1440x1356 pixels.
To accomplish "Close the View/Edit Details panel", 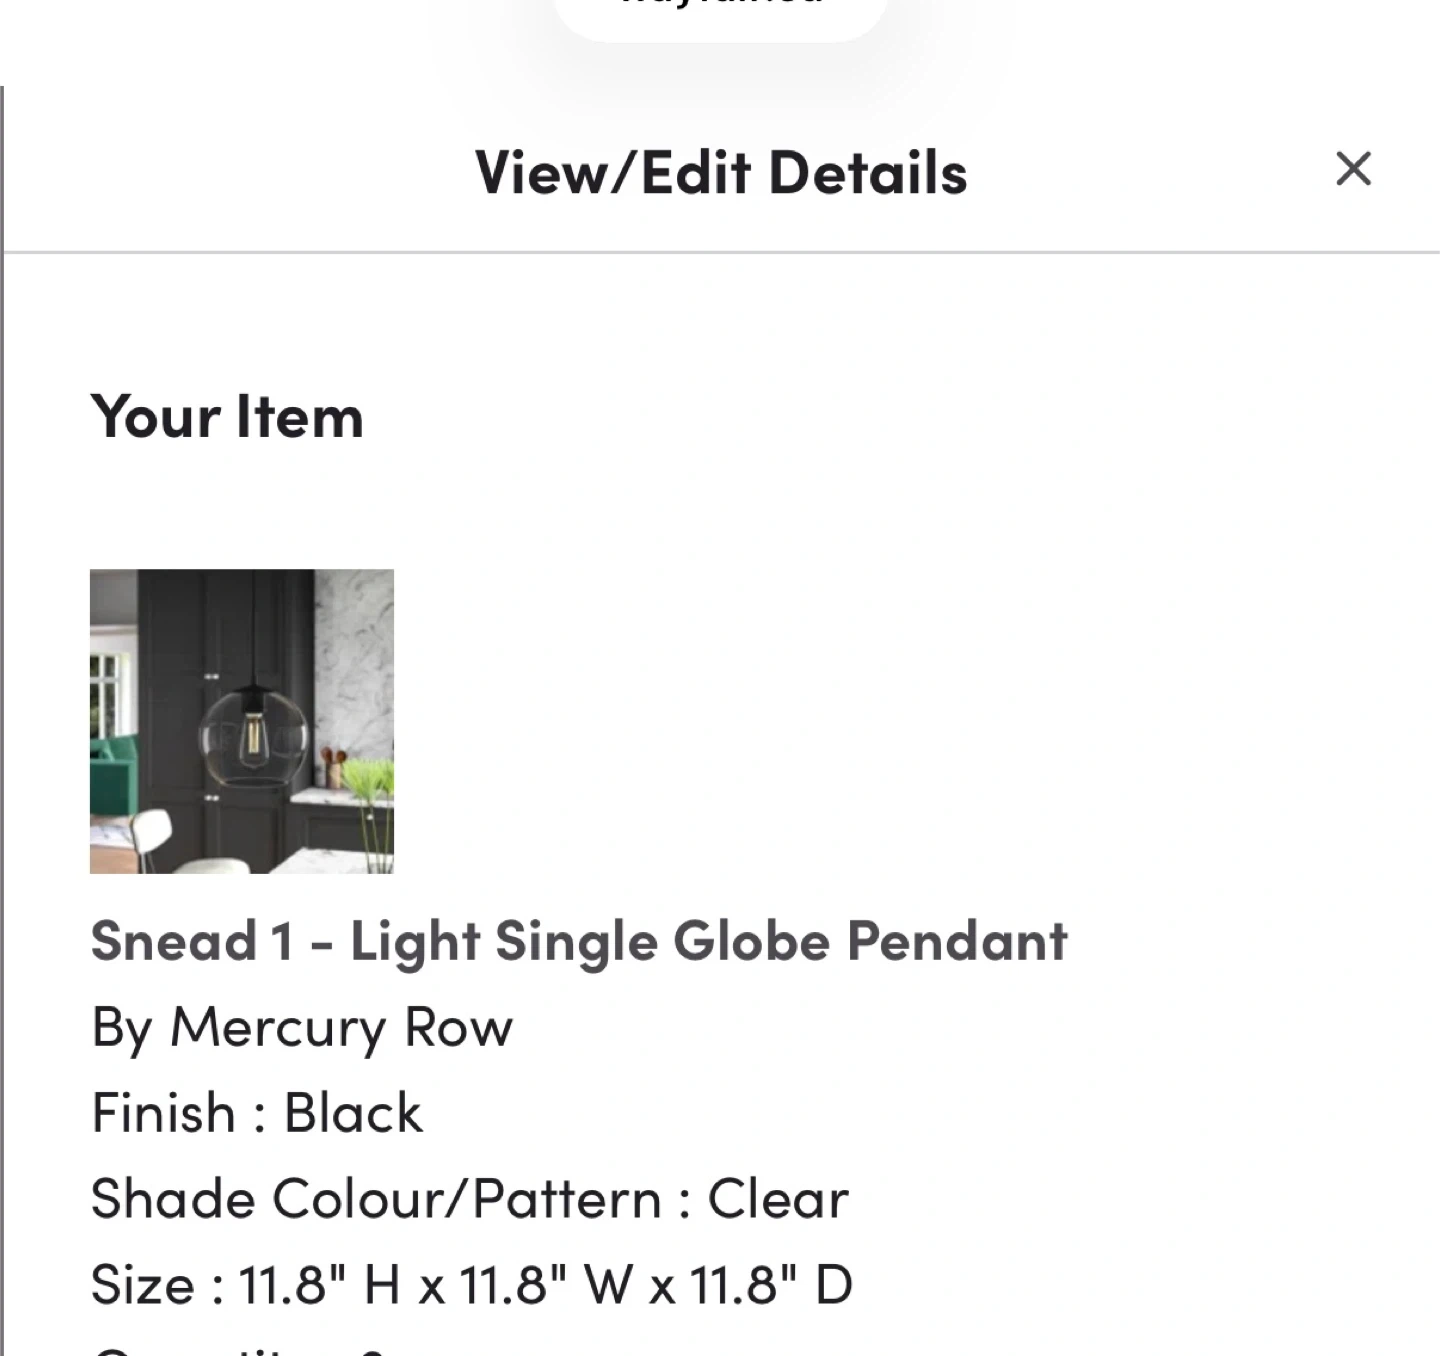I will coord(1353,169).
